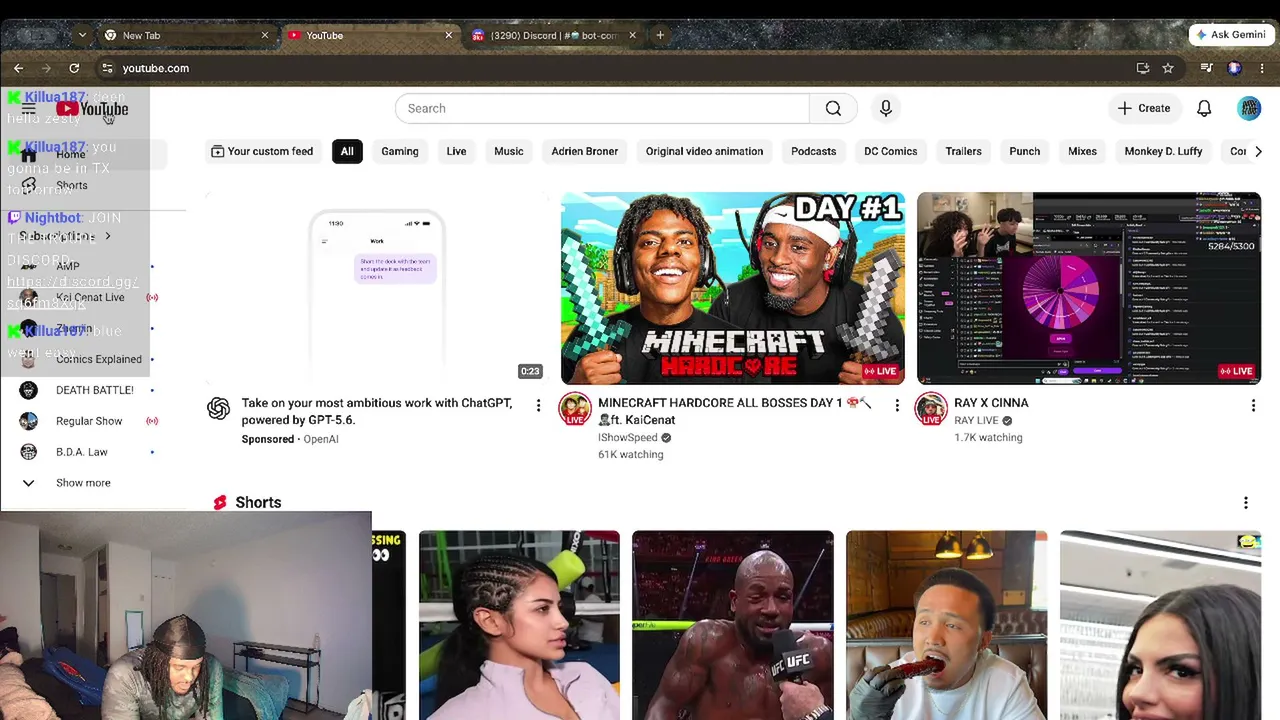Open the Chrome profile avatar

coord(1234,68)
